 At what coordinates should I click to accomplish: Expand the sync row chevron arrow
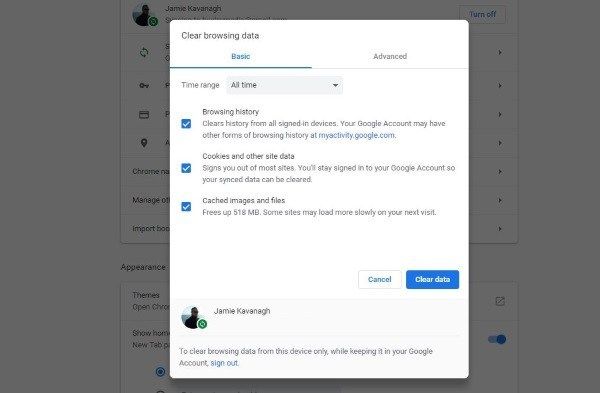coord(500,52)
